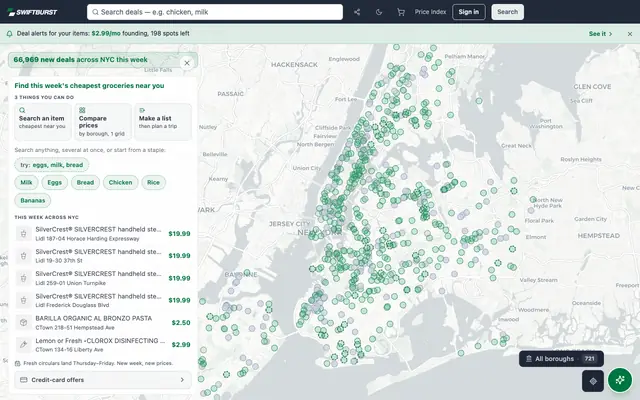Click the icon beside Lidl 19-30 37th St deal
640x400 pixels.
(x=24, y=256)
